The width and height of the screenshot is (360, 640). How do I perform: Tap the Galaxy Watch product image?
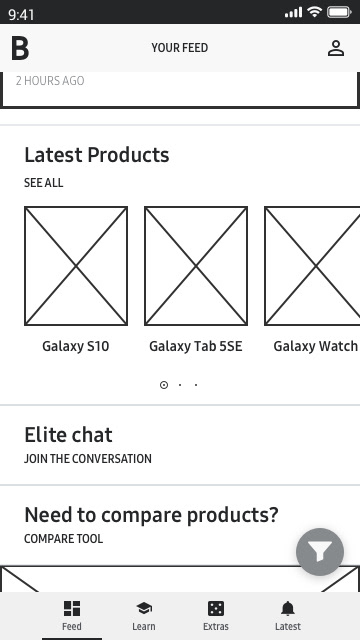[x=312, y=266]
